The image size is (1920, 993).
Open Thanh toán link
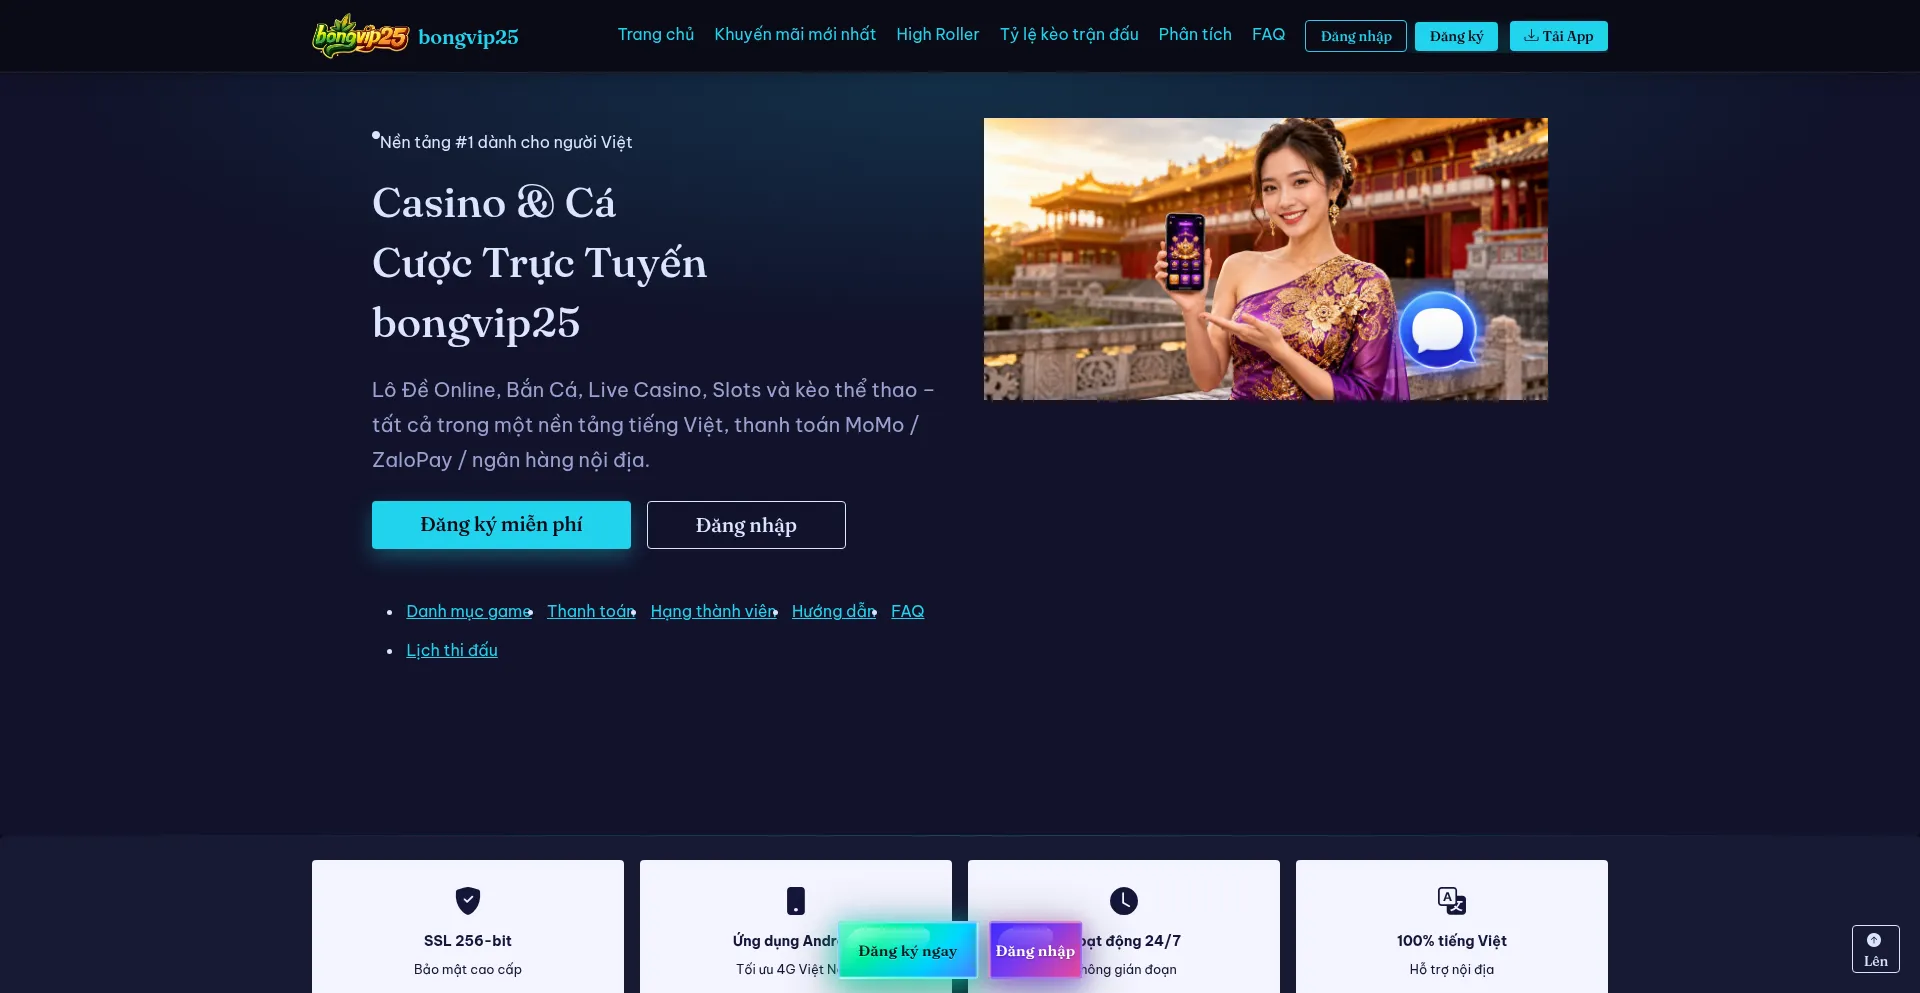pyautogui.click(x=591, y=611)
